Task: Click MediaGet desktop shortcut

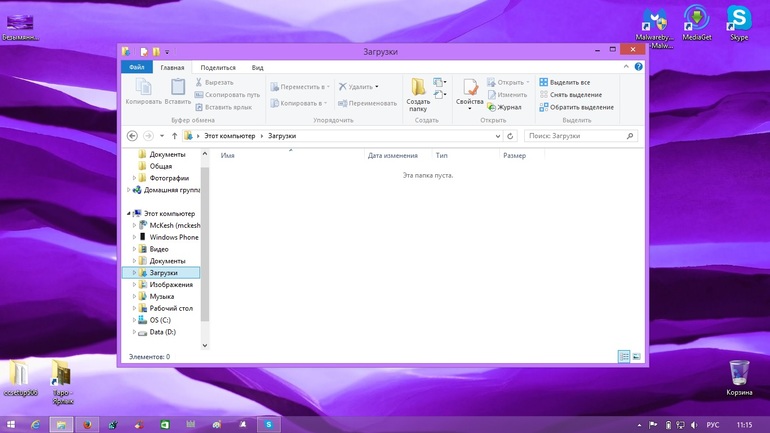Action: pyautogui.click(x=696, y=23)
